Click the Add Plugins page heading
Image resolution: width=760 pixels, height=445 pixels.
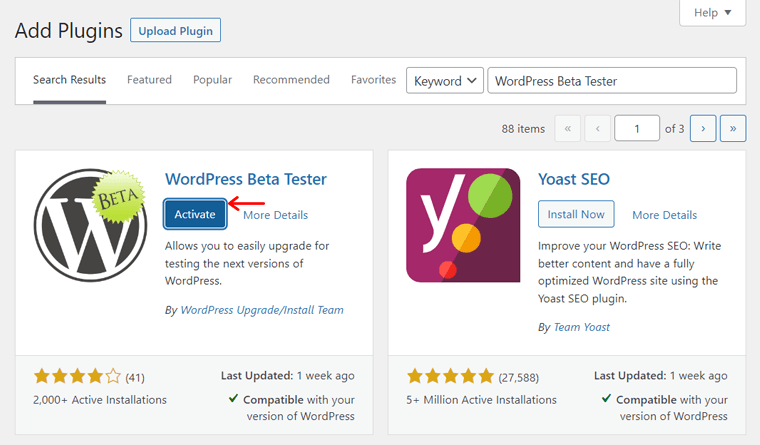(69, 31)
